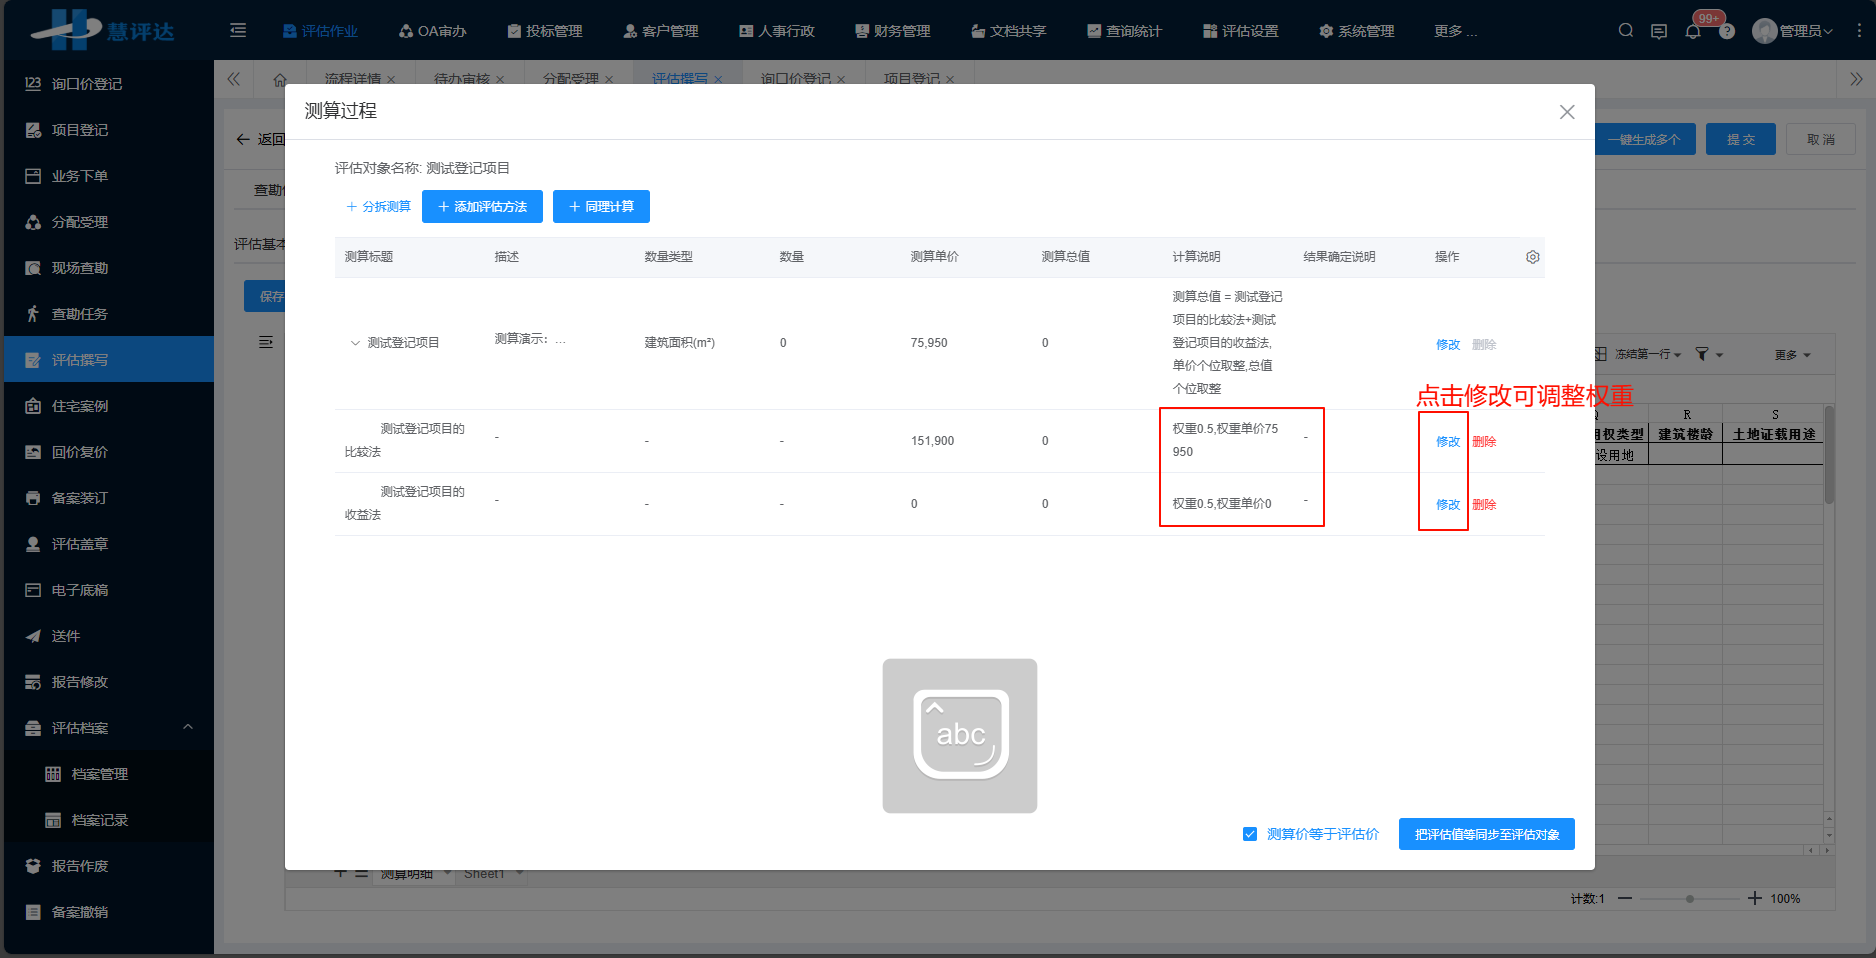Image resolution: width=1876 pixels, height=958 pixels.
Task: Open notifications via the bell icon
Action: click(x=1693, y=30)
